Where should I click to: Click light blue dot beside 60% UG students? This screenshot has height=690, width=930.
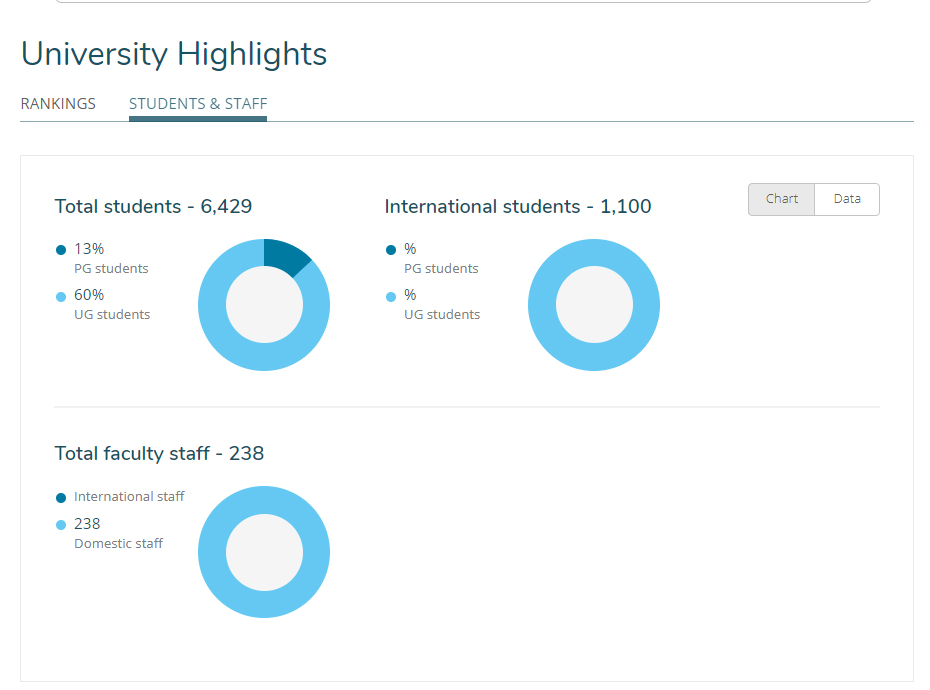pos(61,296)
